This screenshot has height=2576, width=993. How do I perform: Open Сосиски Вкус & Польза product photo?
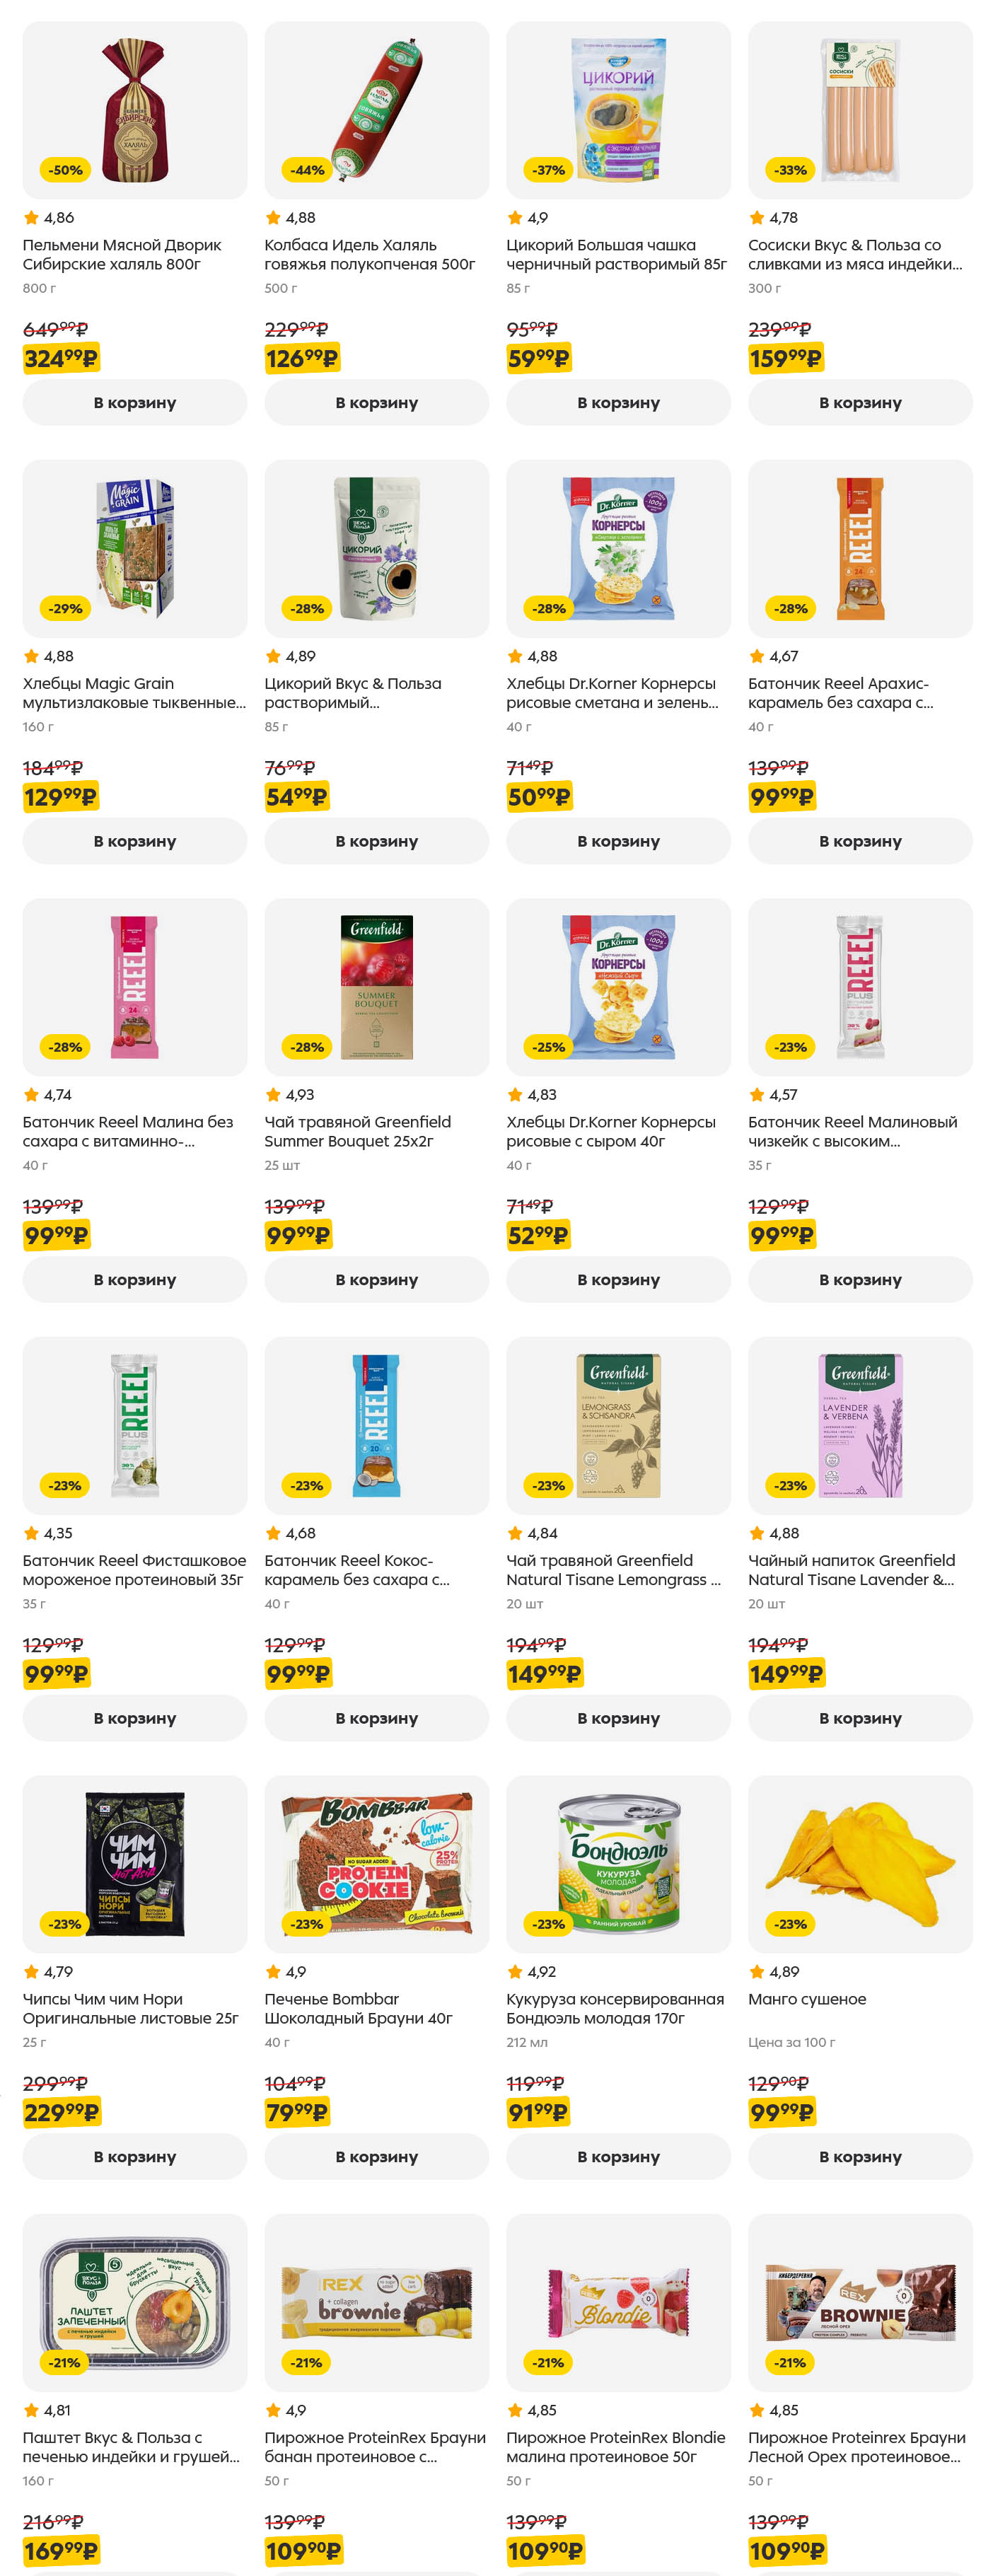pos(860,110)
